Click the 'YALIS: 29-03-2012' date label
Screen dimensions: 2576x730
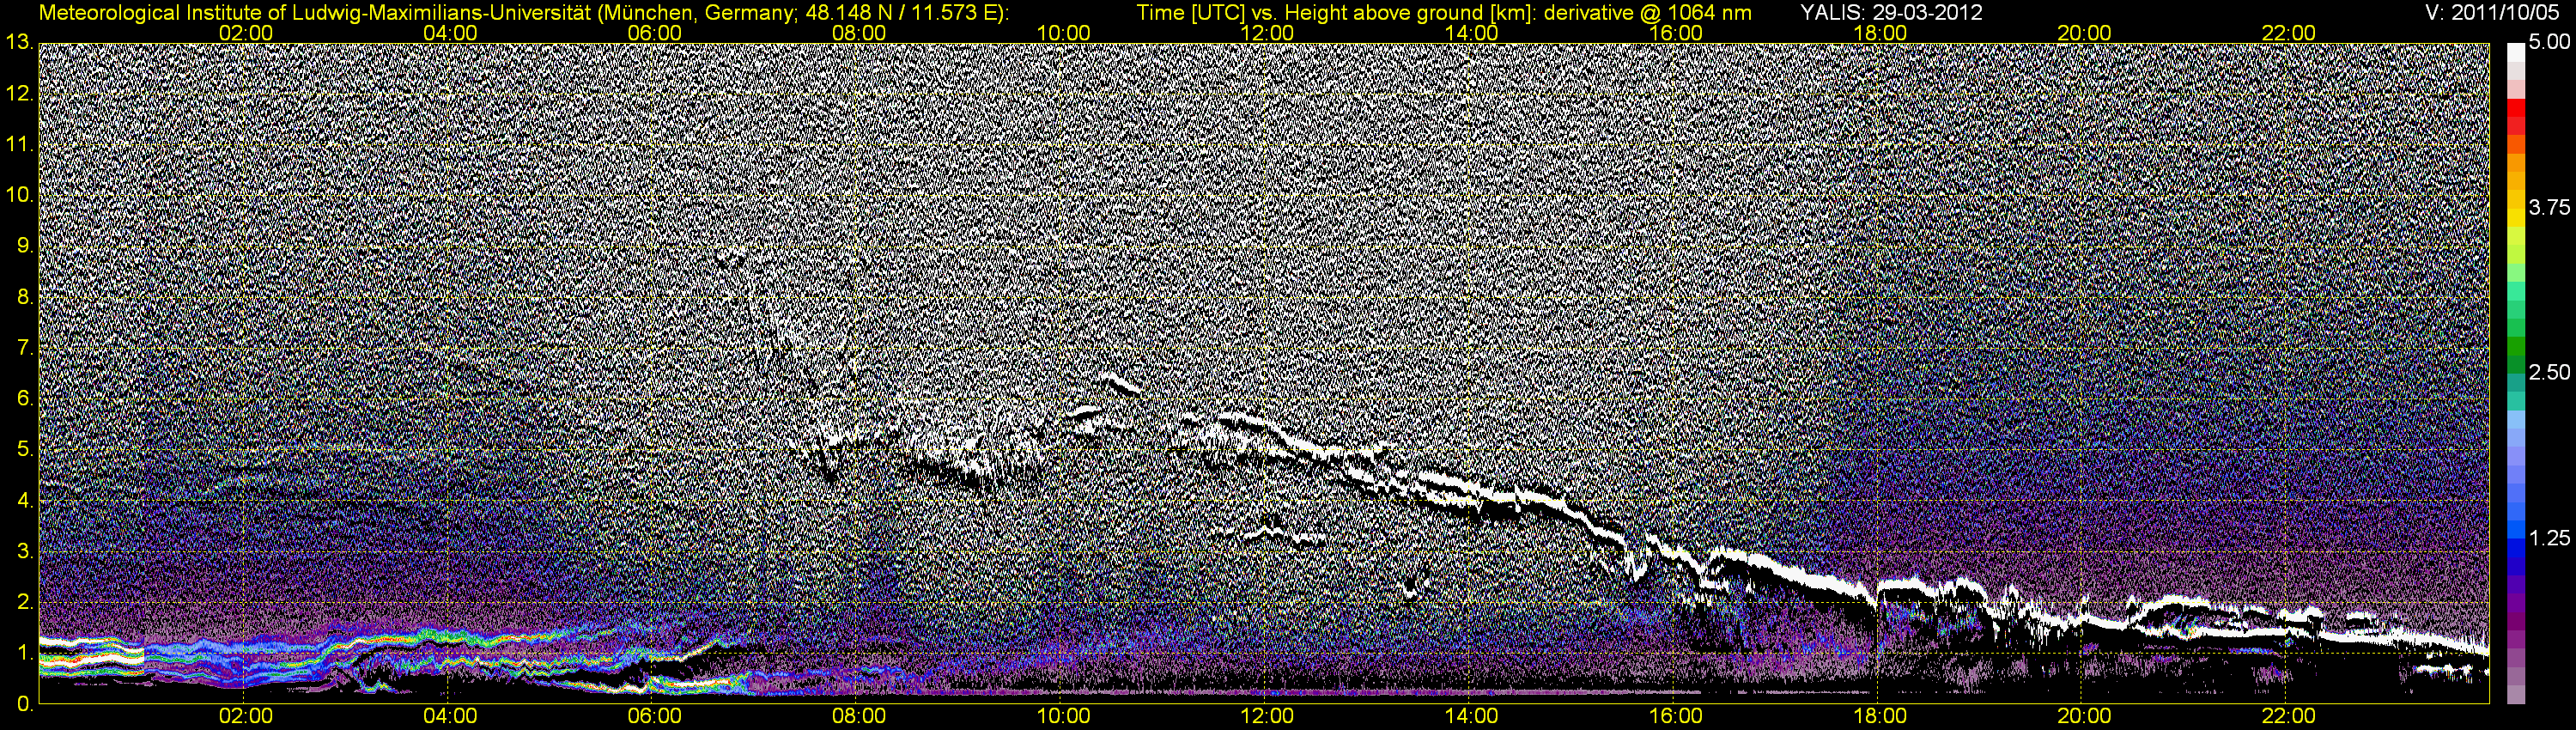pos(1891,13)
